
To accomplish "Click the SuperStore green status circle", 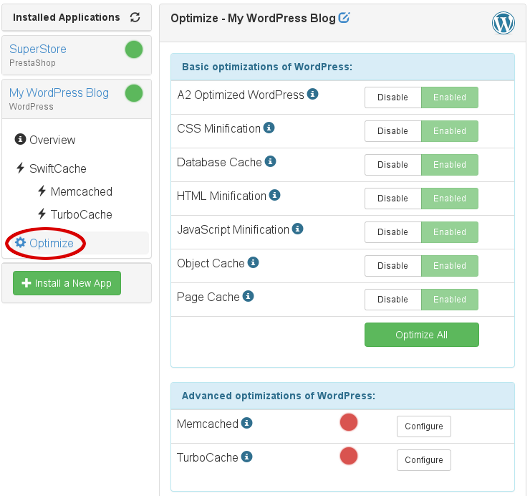I will [134, 49].
